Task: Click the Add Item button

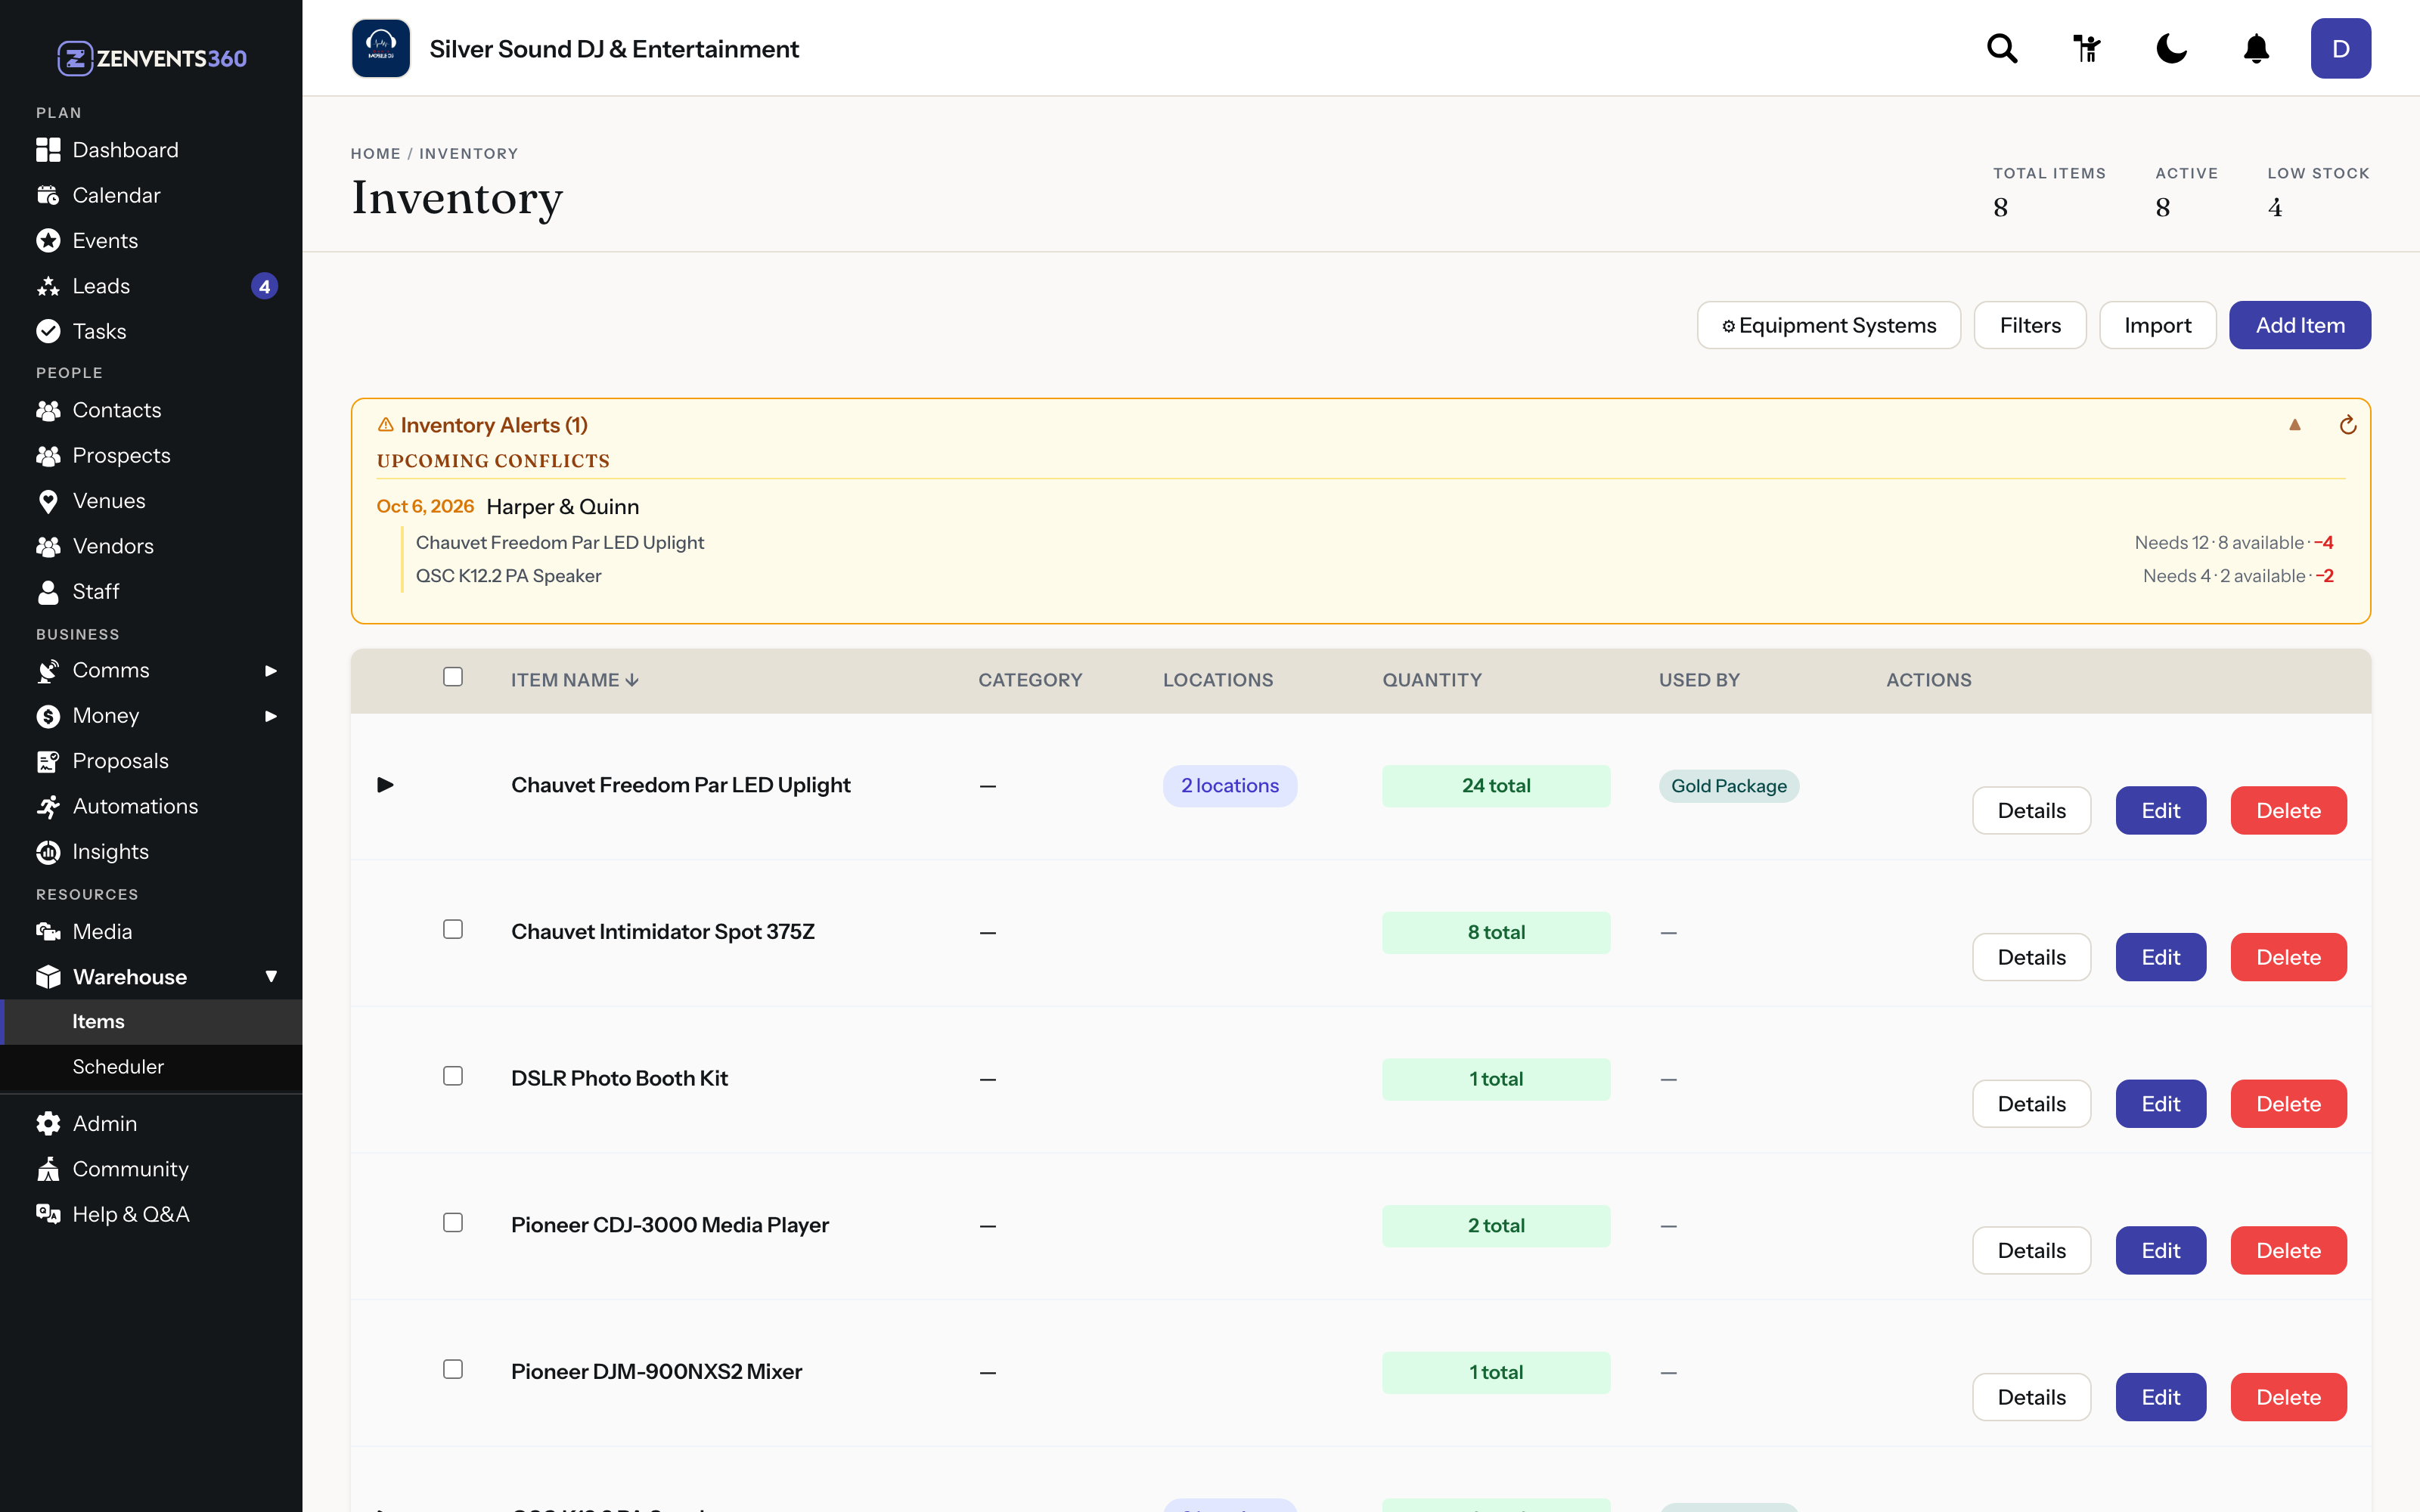Action: tap(2299, 325)
